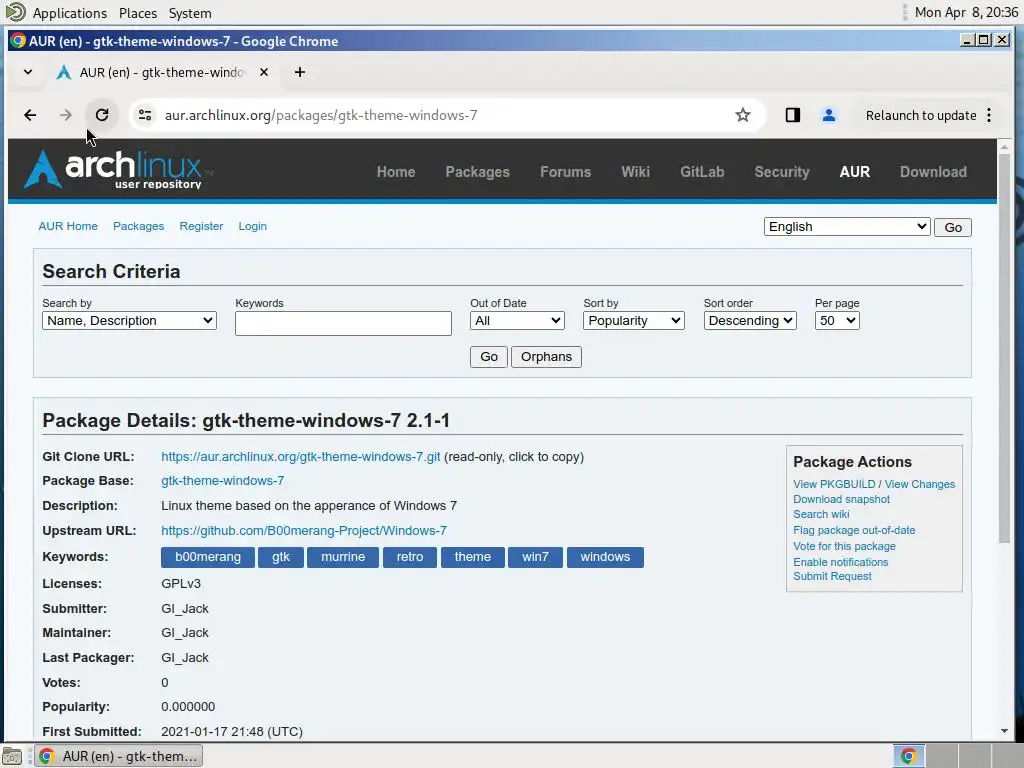This screenshot has height=768, width=1024.
Task: Open Search wiki link
Action: [x=821, y=515]
